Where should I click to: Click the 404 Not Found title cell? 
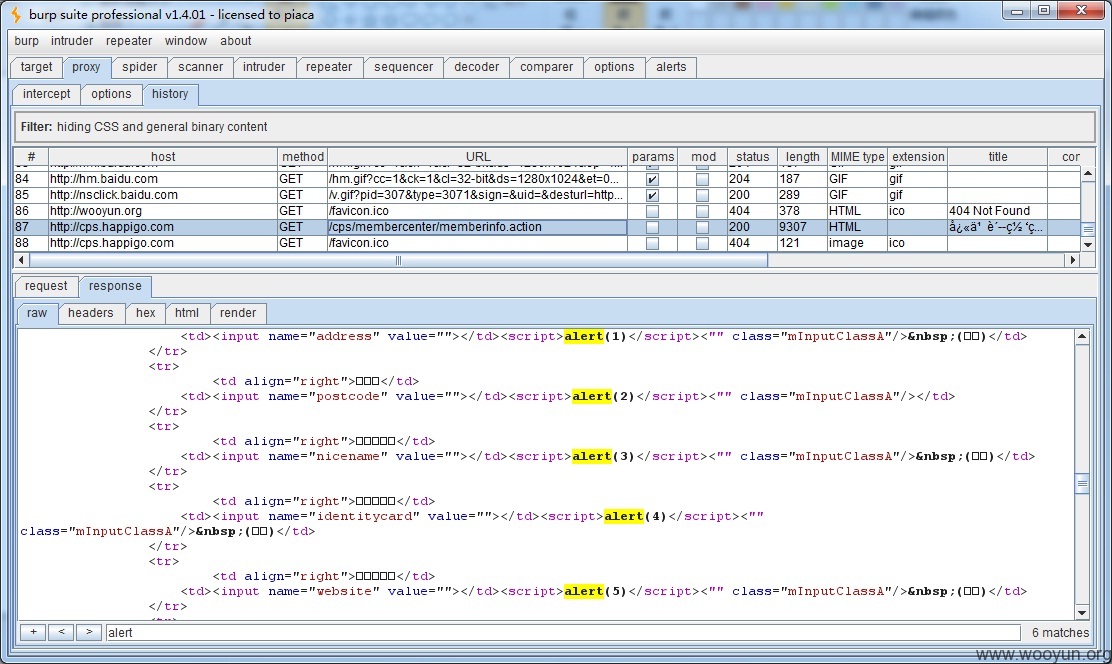(x=998, y=211)
